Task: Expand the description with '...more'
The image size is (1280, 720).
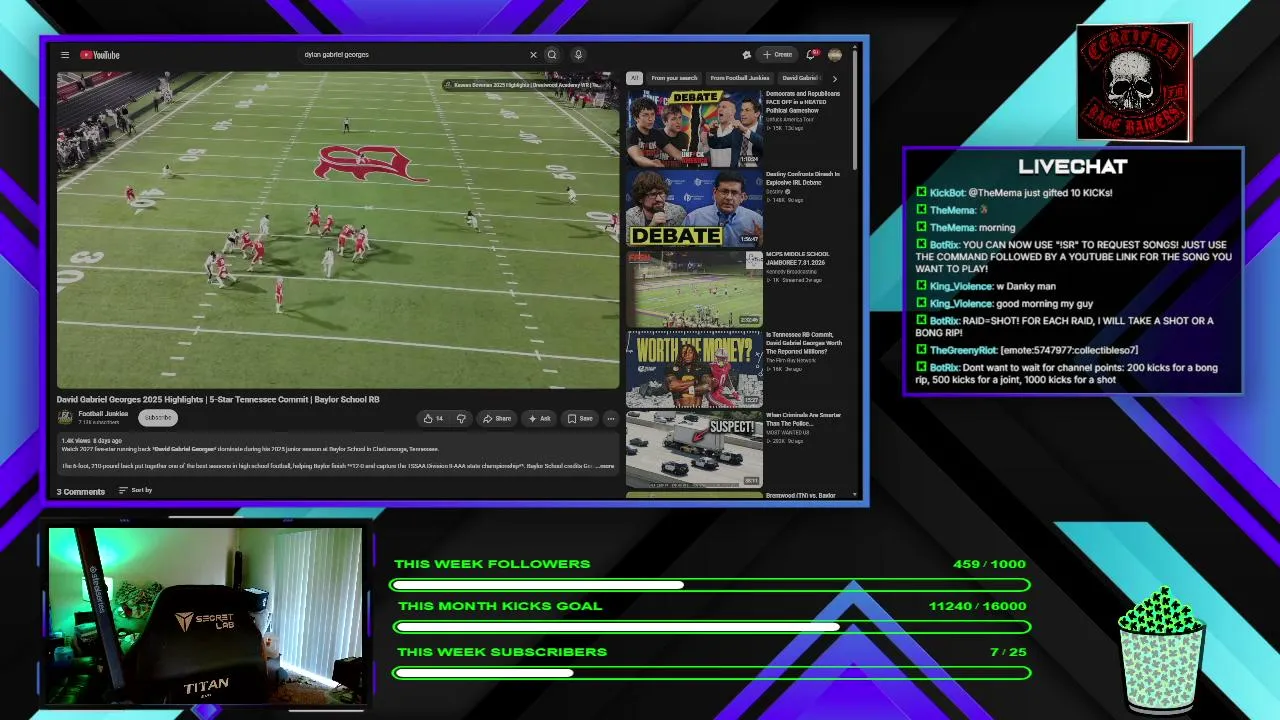Action: (x=605, y=466)
